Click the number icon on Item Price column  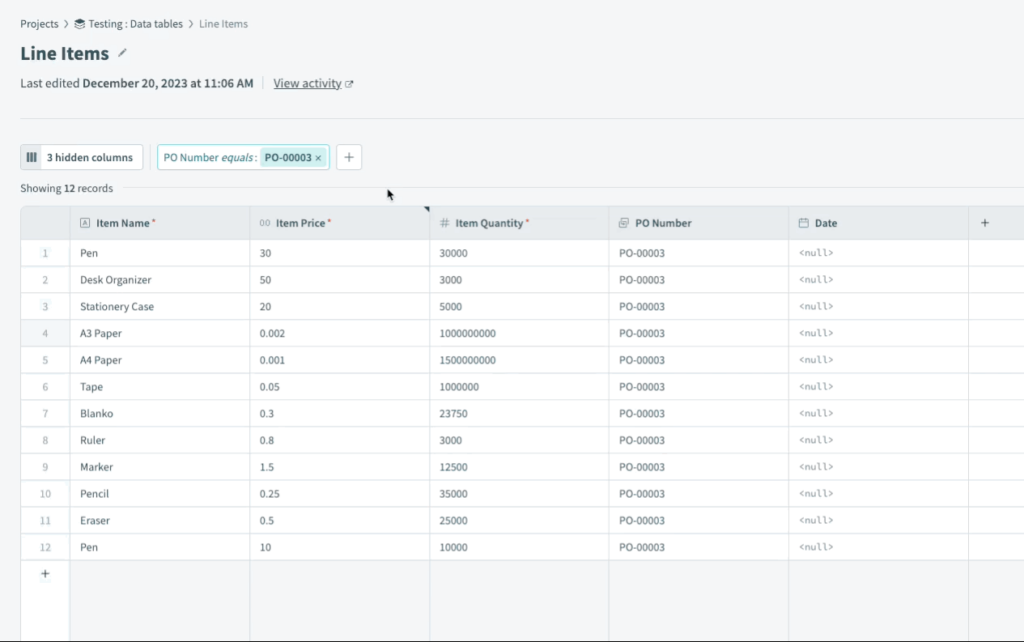[x=264, y=222]
